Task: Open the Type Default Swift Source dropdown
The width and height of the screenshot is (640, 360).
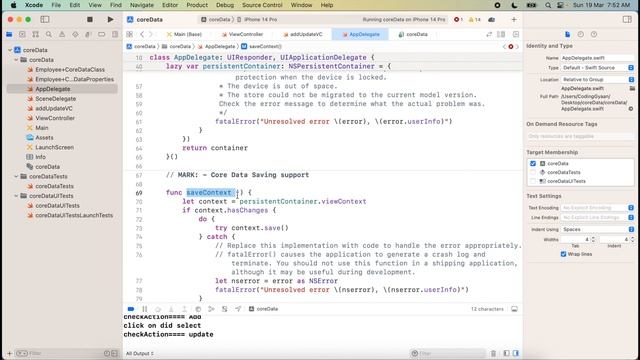Action: [598, 67]
